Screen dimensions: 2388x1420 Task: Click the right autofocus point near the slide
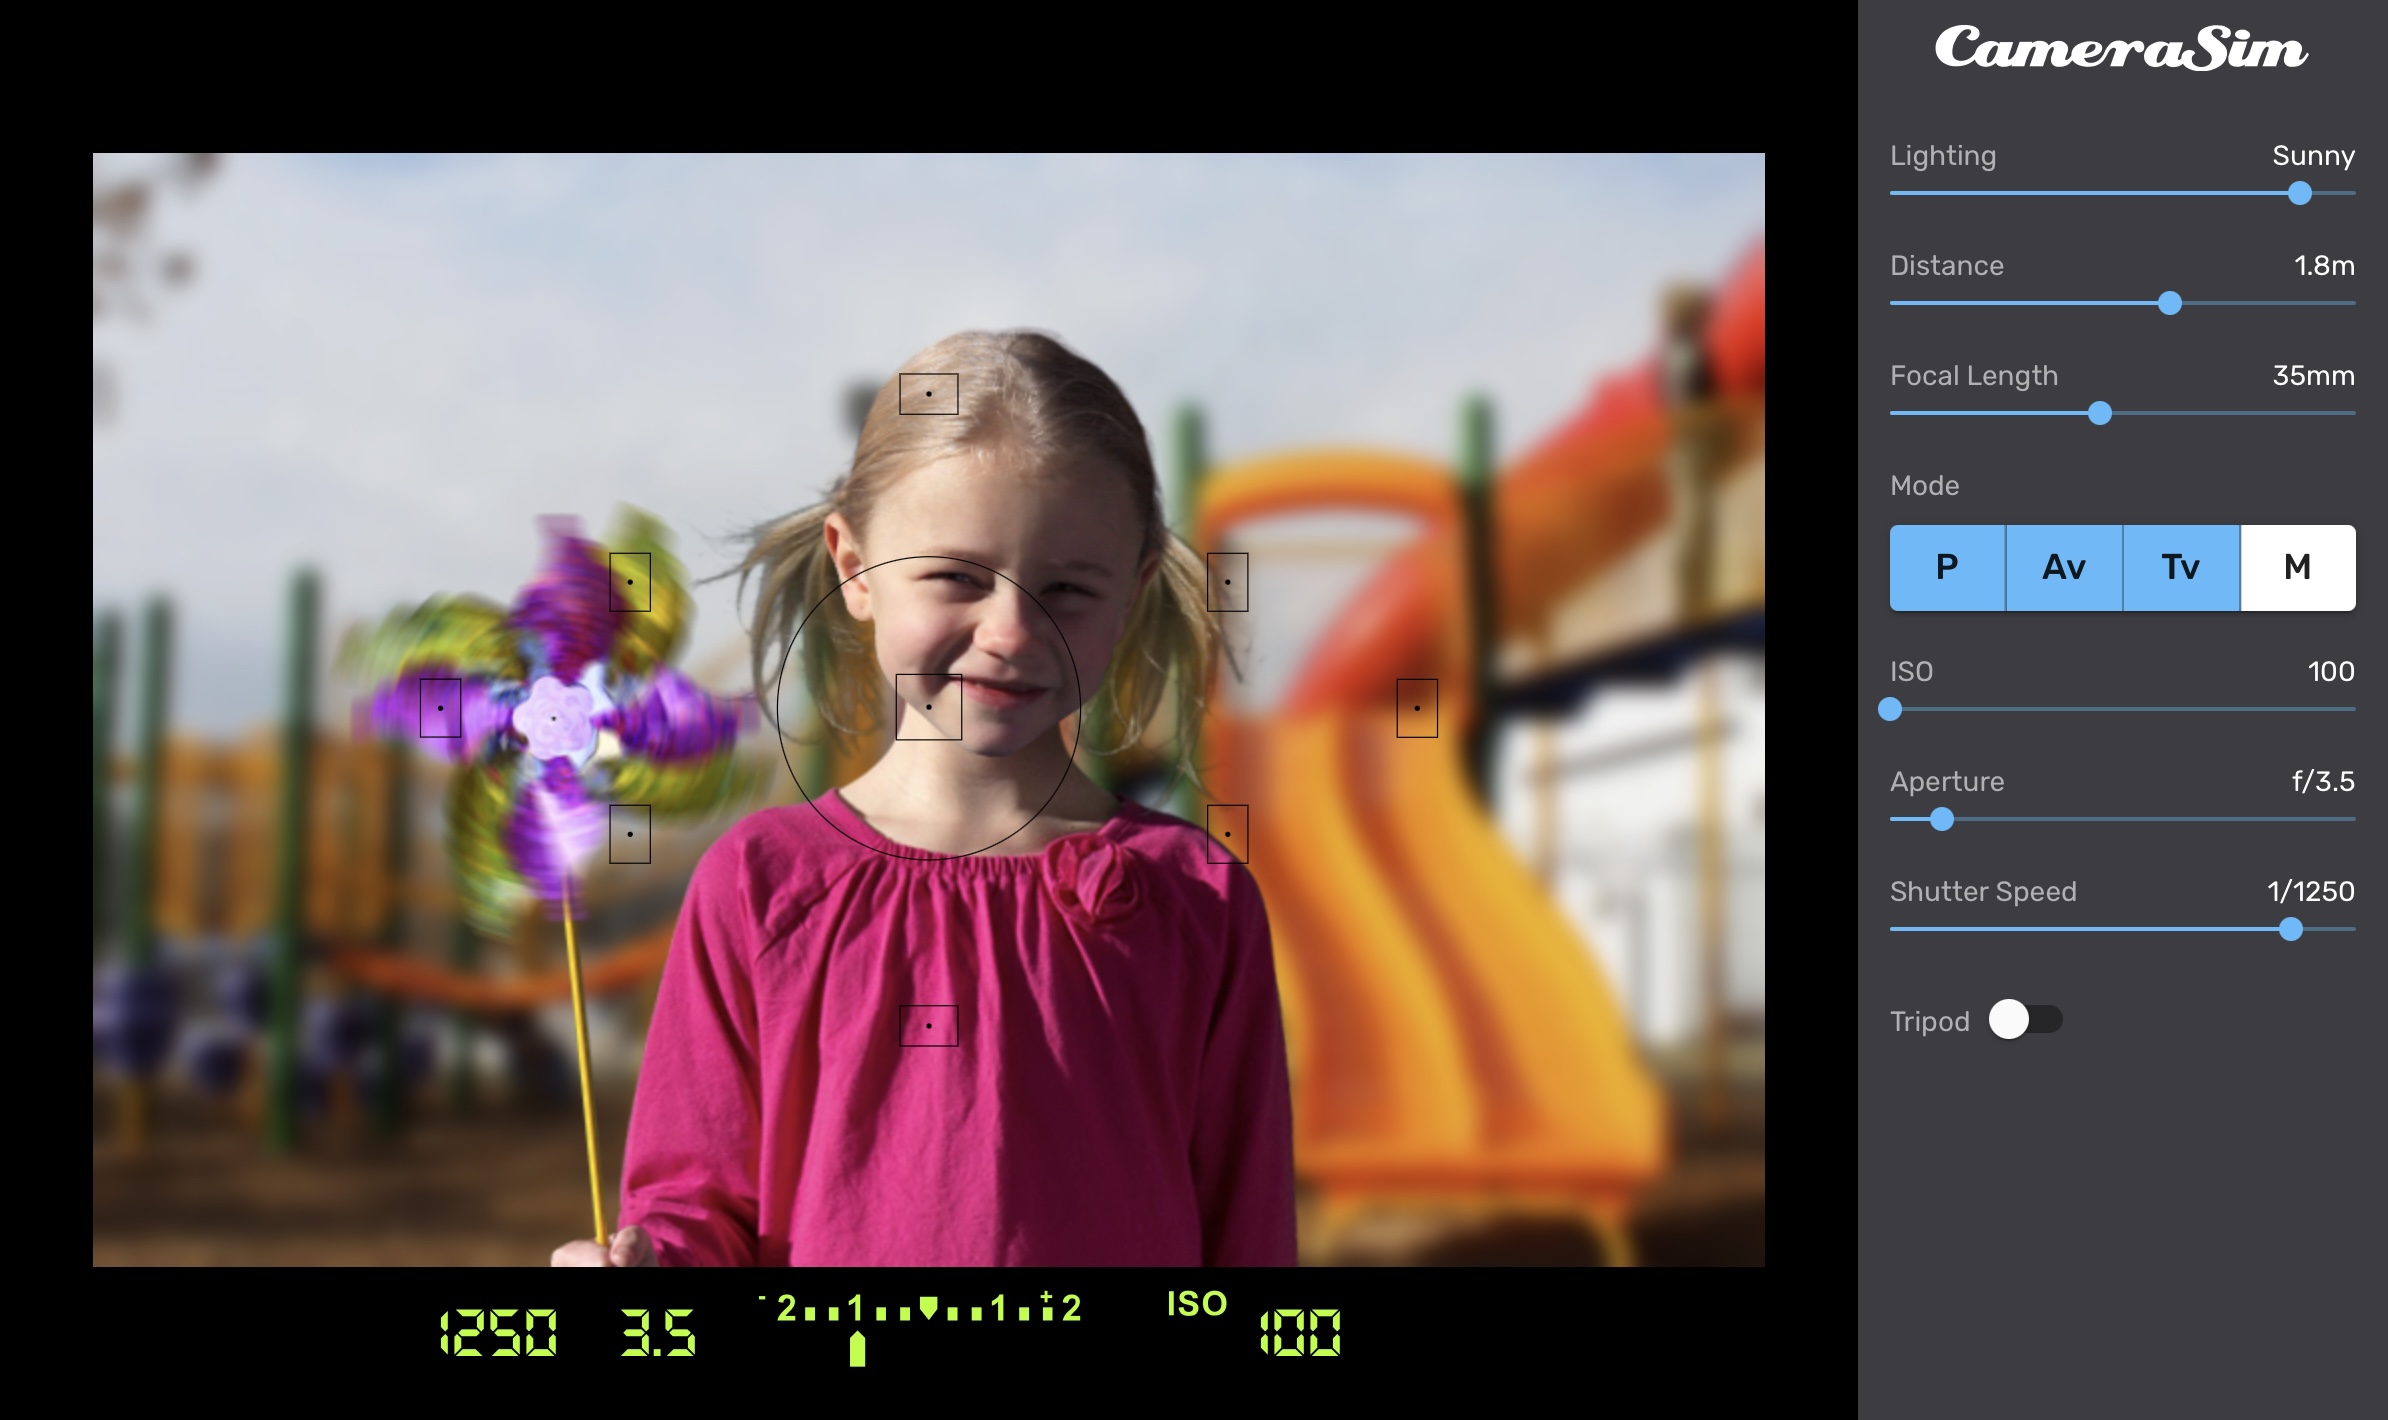pos(1416,708)
